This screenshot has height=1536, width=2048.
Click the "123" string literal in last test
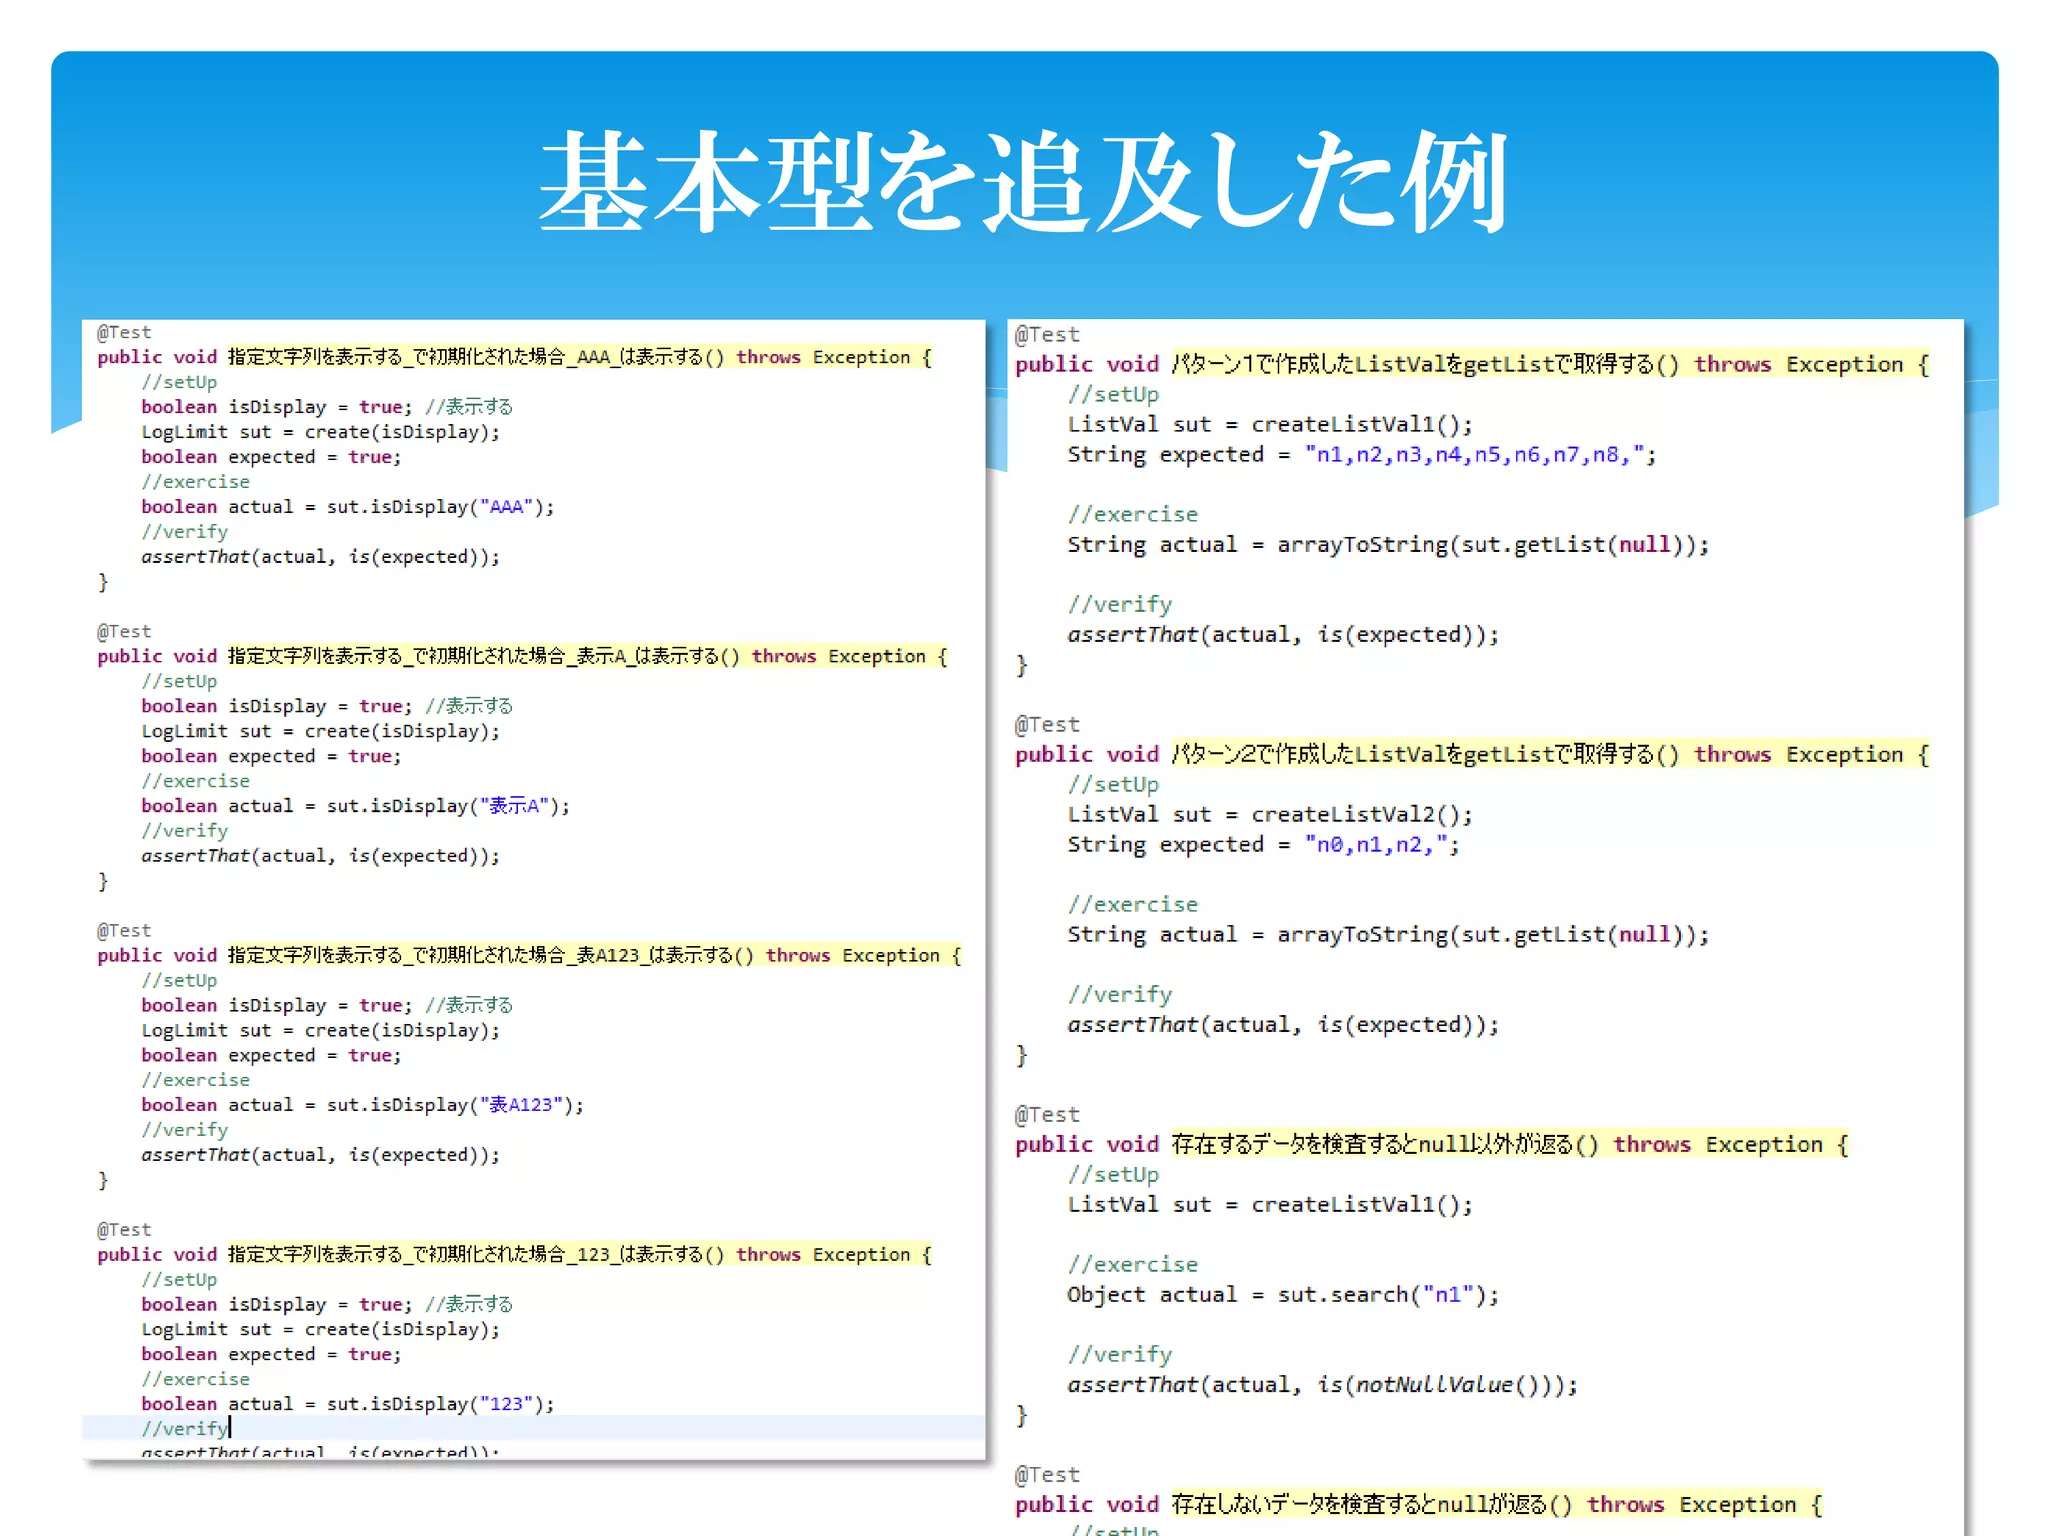click(x=506, y=1404)
